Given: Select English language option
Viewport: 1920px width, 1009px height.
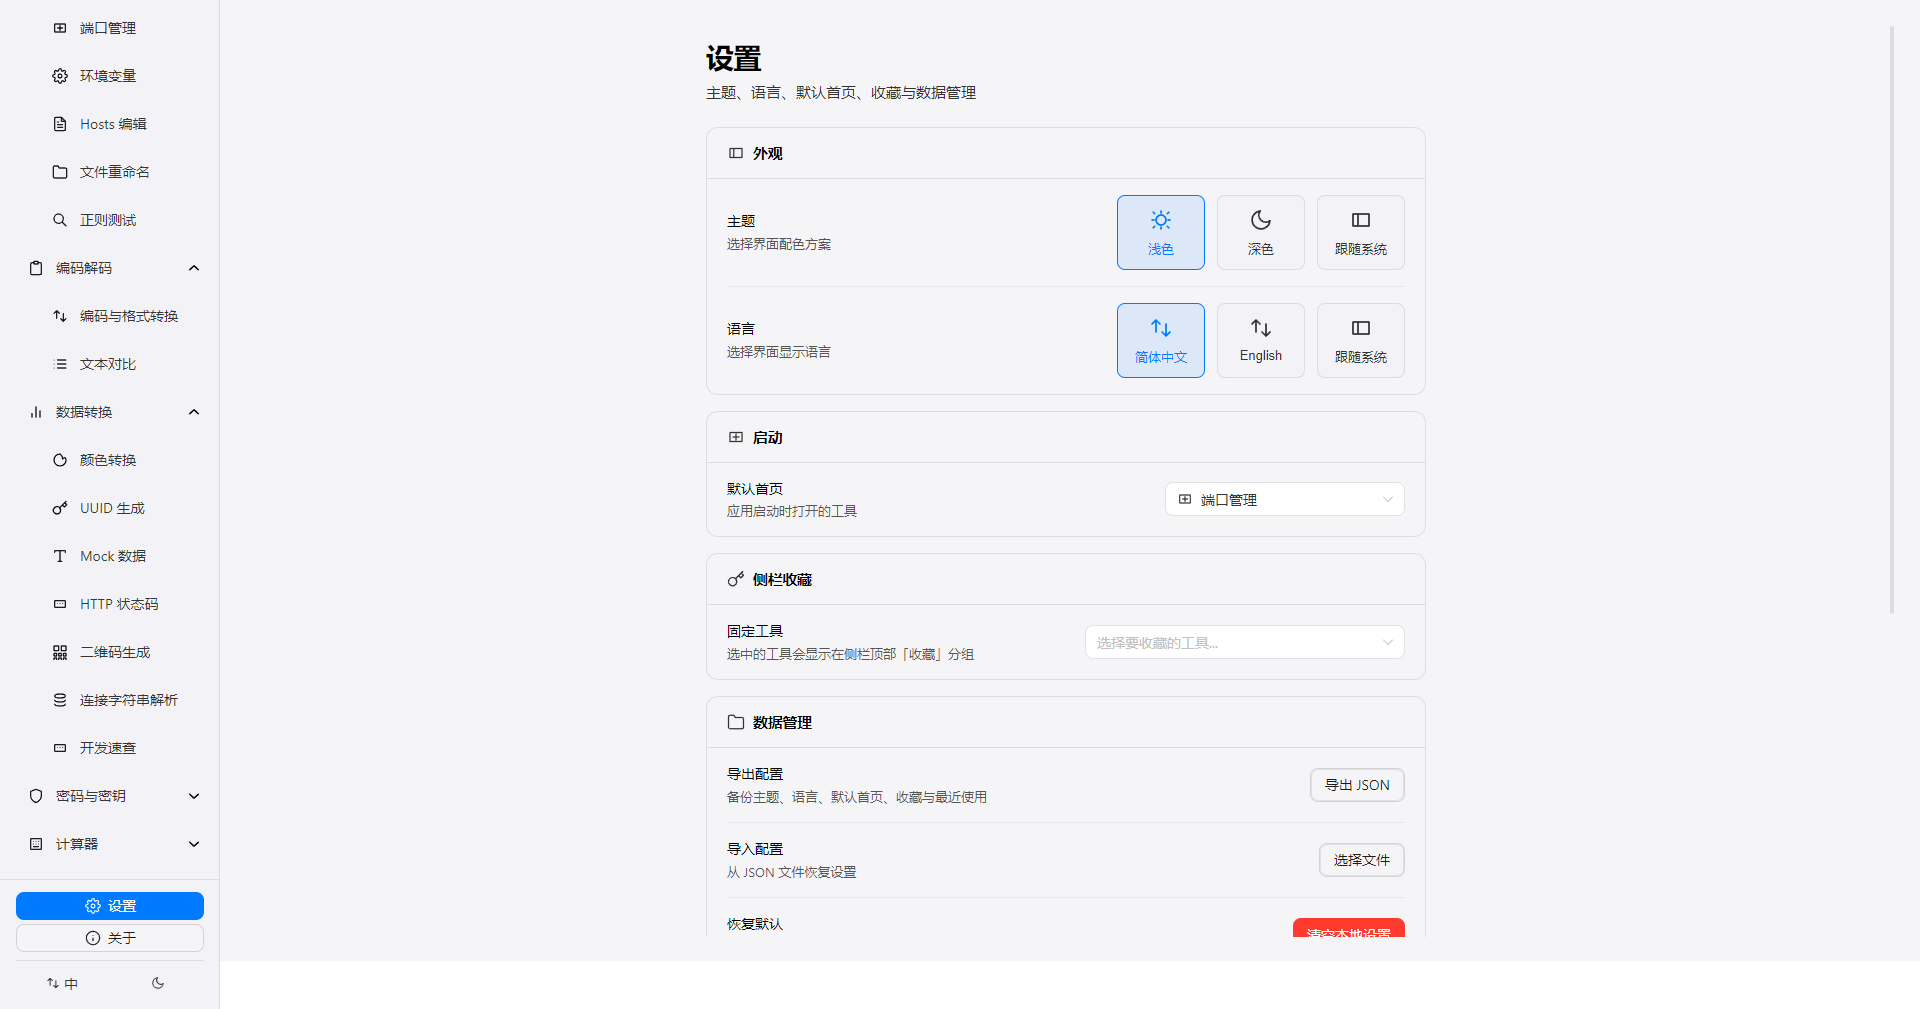Looking at the screenshot, I should [1261, 340].
